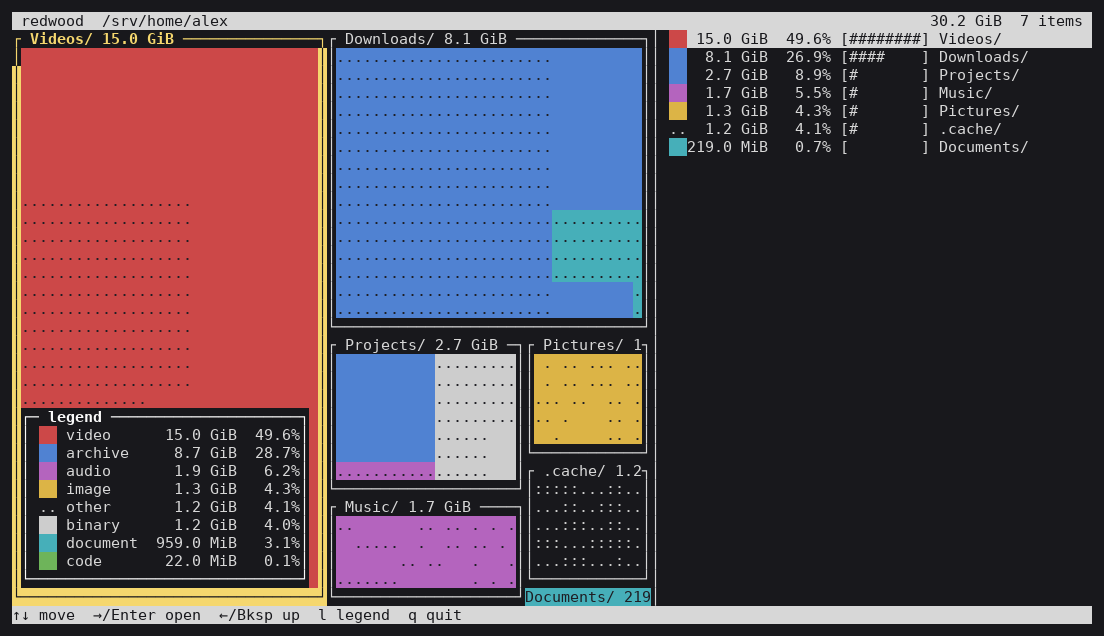Click the red Videos/ swatch in the list

[x=677, y=39]
